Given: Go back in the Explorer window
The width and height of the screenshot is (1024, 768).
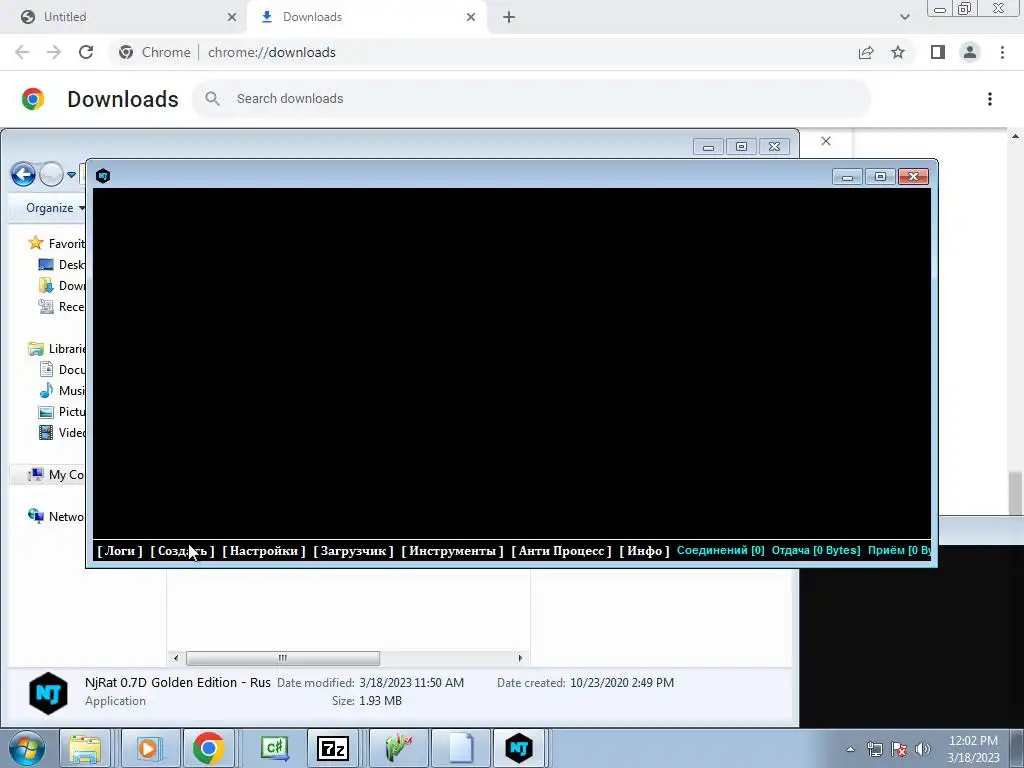Looking at the screenshot, I should point(23,174).
